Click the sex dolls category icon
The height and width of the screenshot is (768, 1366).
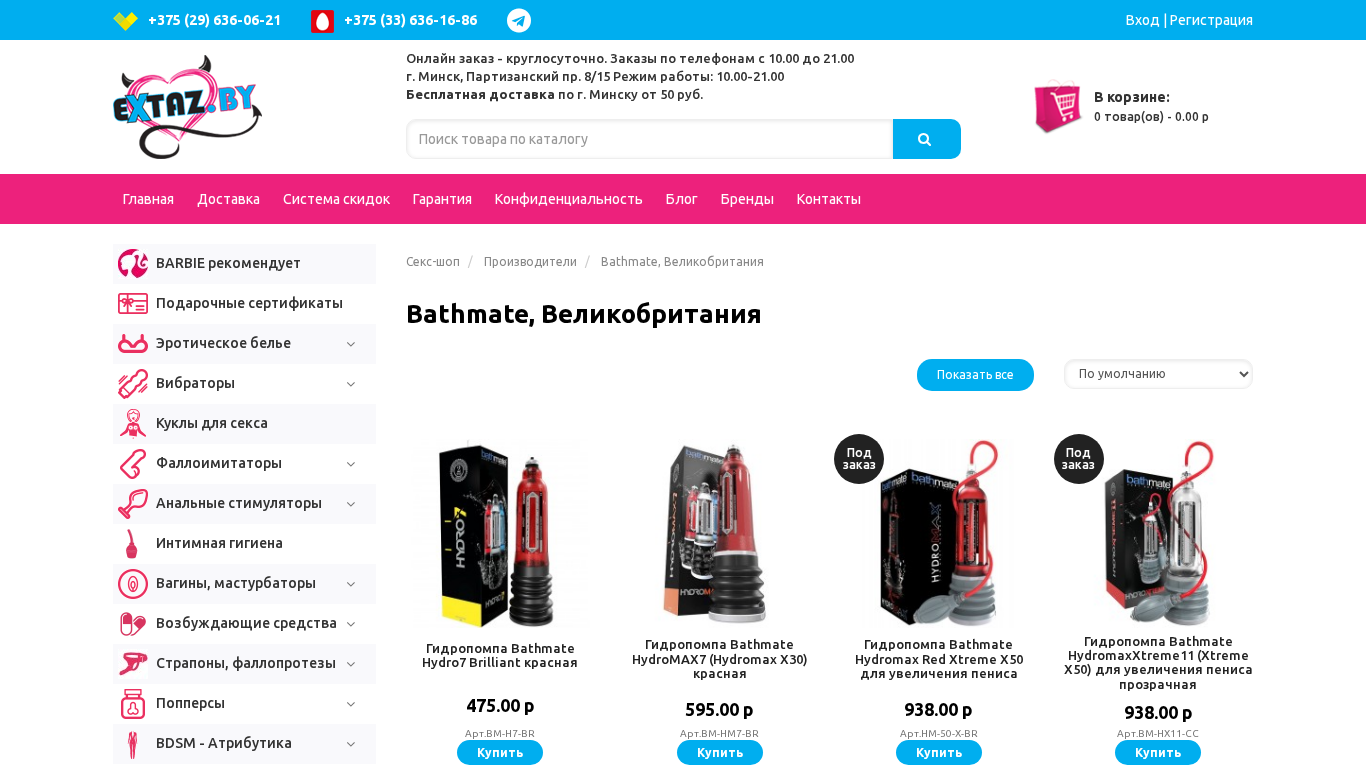[x=133, y=423]
